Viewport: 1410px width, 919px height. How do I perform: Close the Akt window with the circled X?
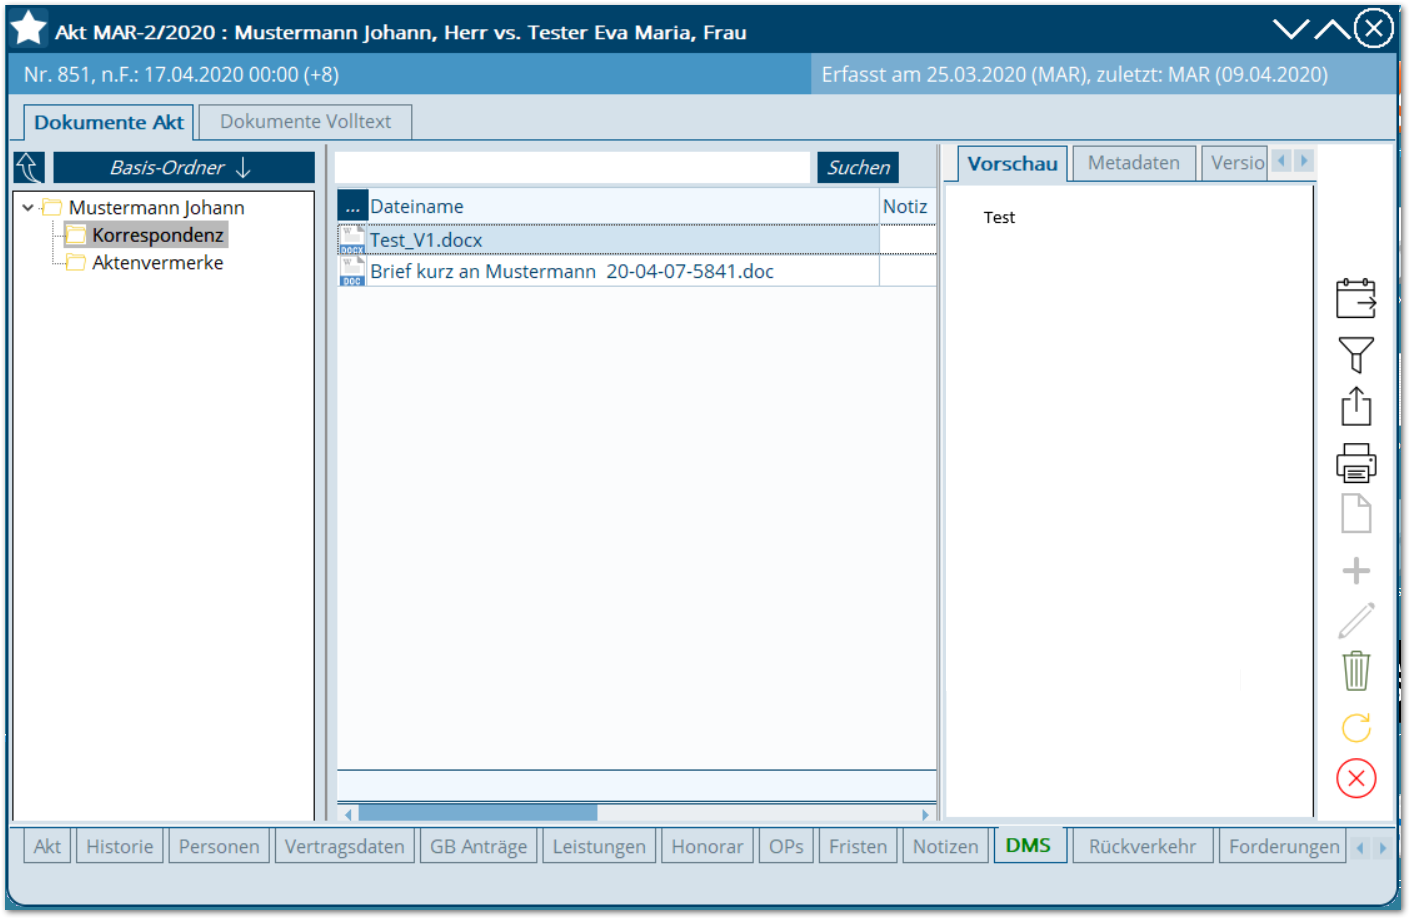[x=1374, y=28]
